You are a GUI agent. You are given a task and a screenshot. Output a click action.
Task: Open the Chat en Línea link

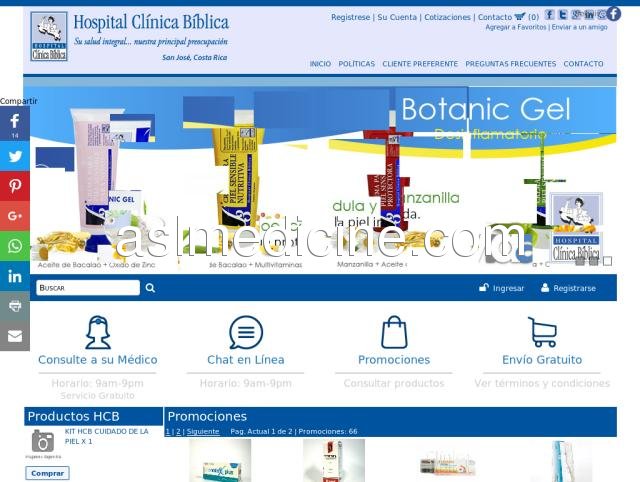(246, 360)
